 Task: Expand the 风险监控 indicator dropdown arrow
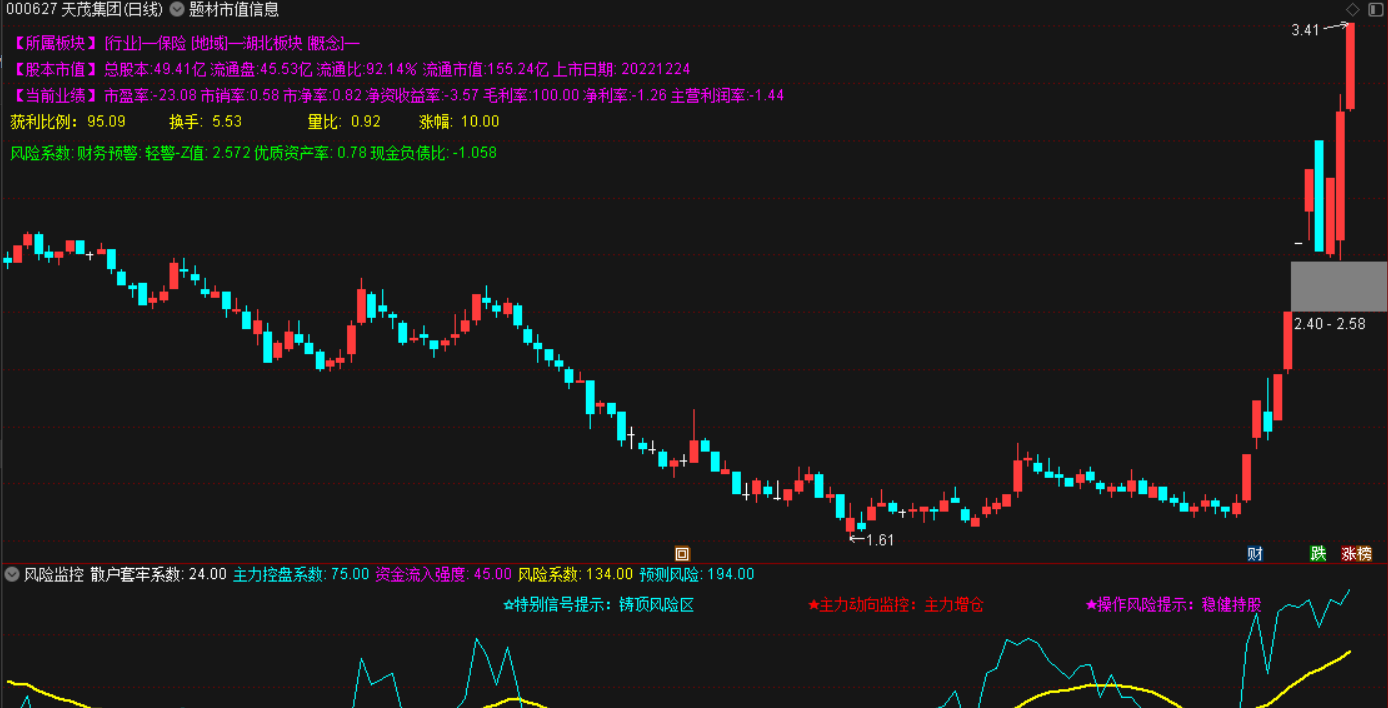point(12,574)
